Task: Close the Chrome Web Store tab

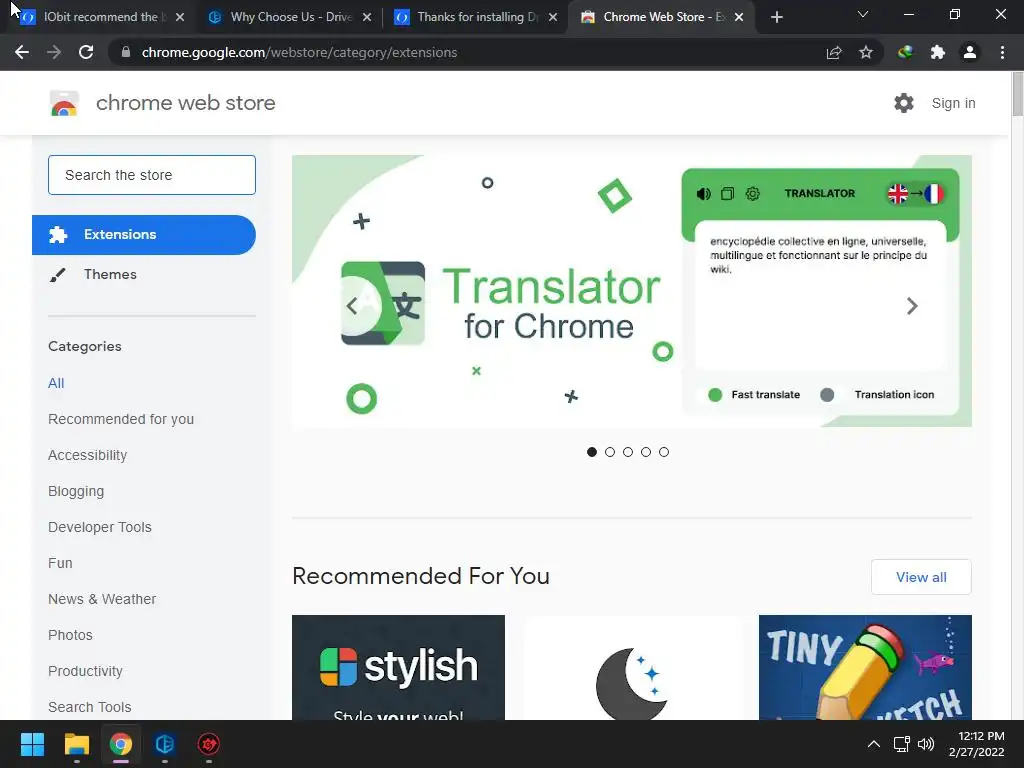Action: tap(739, 17)
